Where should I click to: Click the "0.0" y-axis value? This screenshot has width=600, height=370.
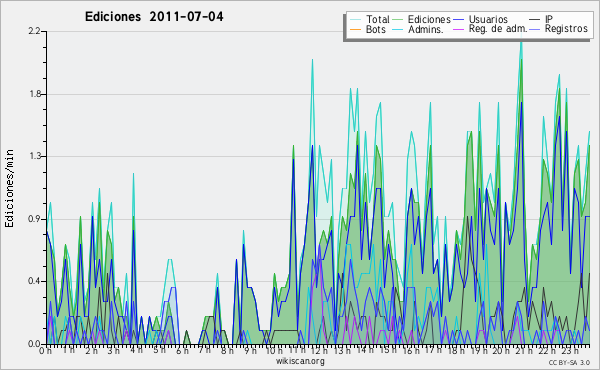[x=34, y=344]
